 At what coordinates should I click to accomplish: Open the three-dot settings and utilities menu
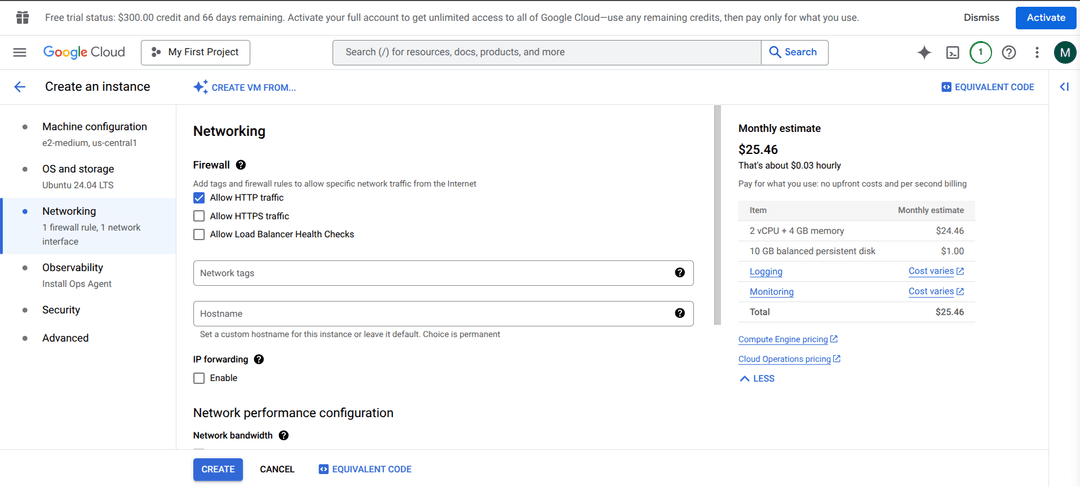tap(1037, 52)
